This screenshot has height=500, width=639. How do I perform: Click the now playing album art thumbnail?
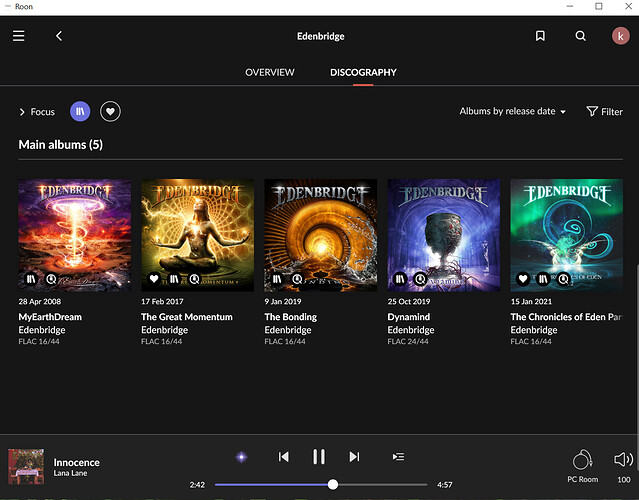tap(26, 467)
